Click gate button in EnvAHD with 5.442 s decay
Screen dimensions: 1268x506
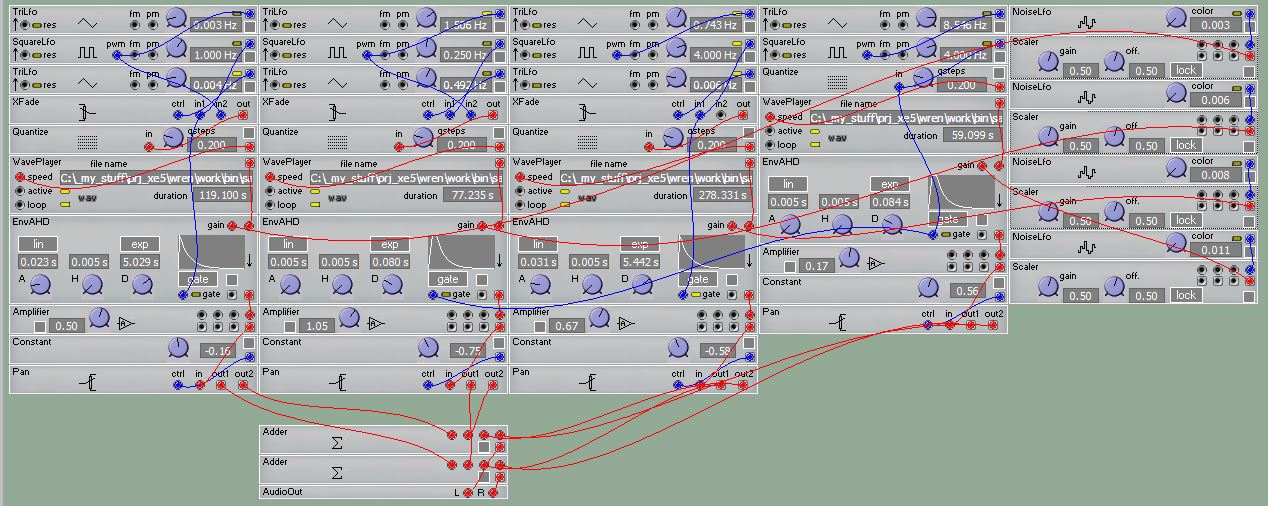pyautogui.click(x=698, y=279)
